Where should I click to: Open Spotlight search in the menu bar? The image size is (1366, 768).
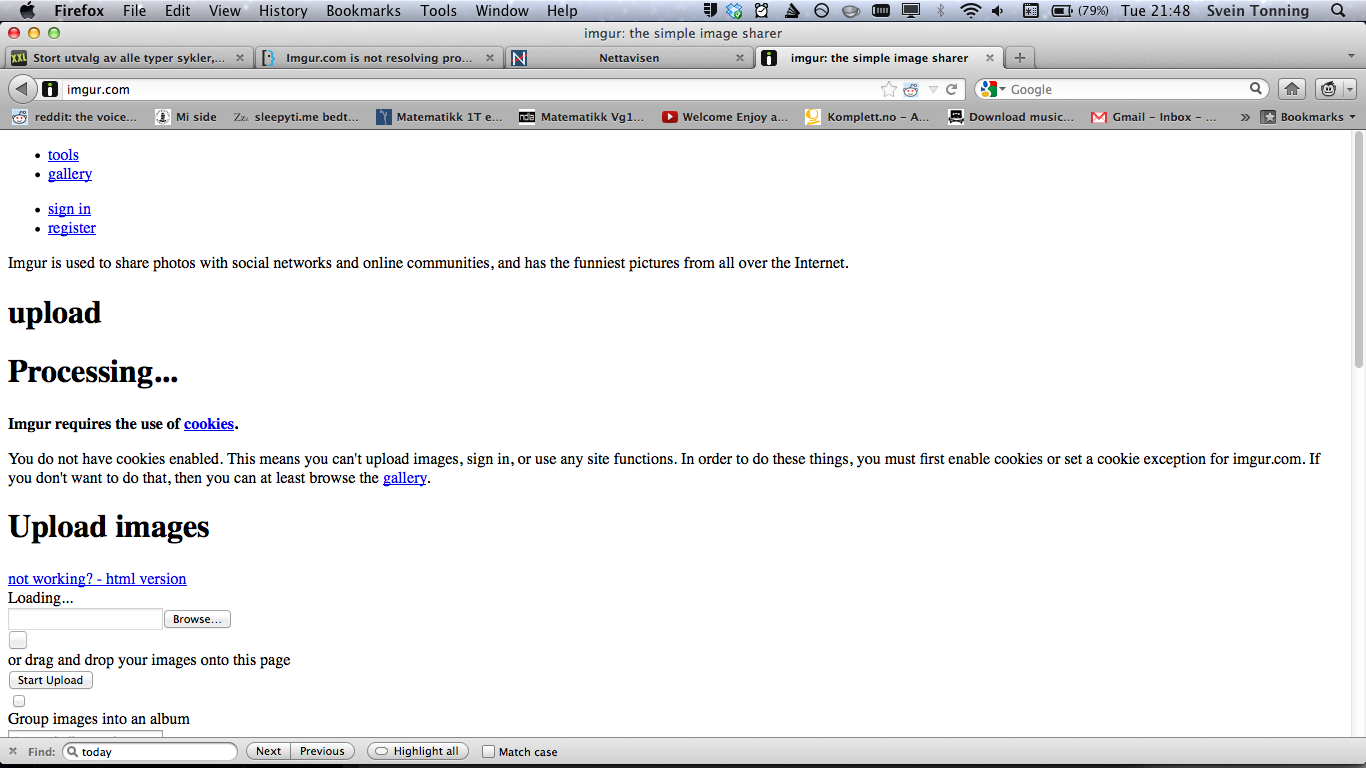[1338, 11]
